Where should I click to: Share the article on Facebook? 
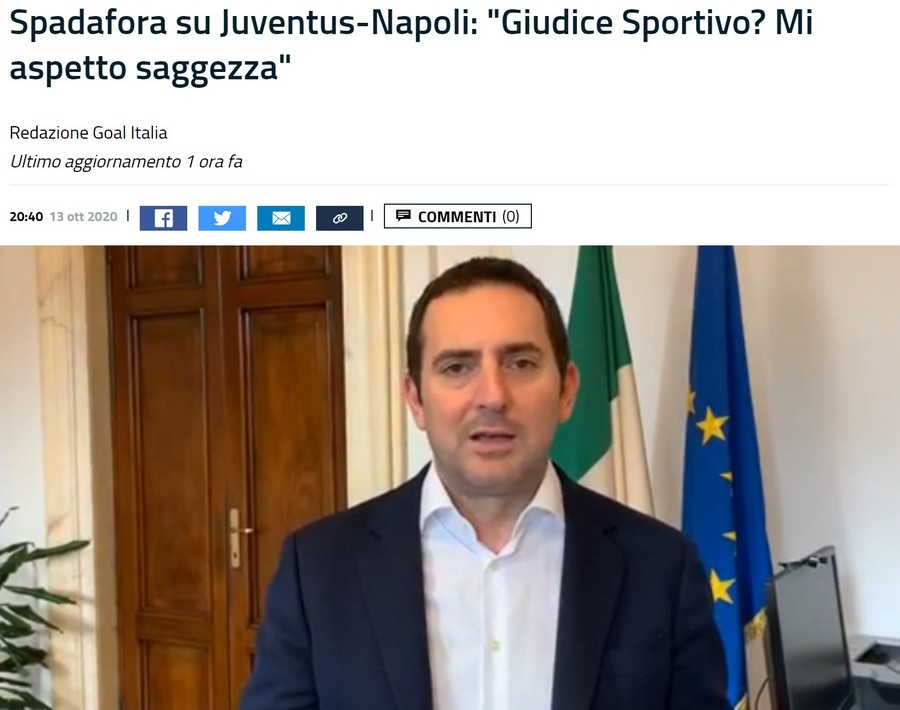[x=164, y=218]
